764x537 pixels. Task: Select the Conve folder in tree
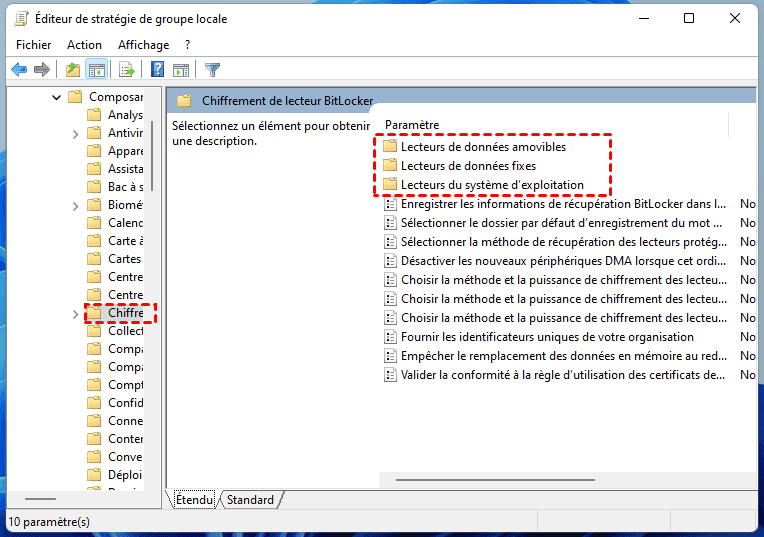(x=115, y=457)
